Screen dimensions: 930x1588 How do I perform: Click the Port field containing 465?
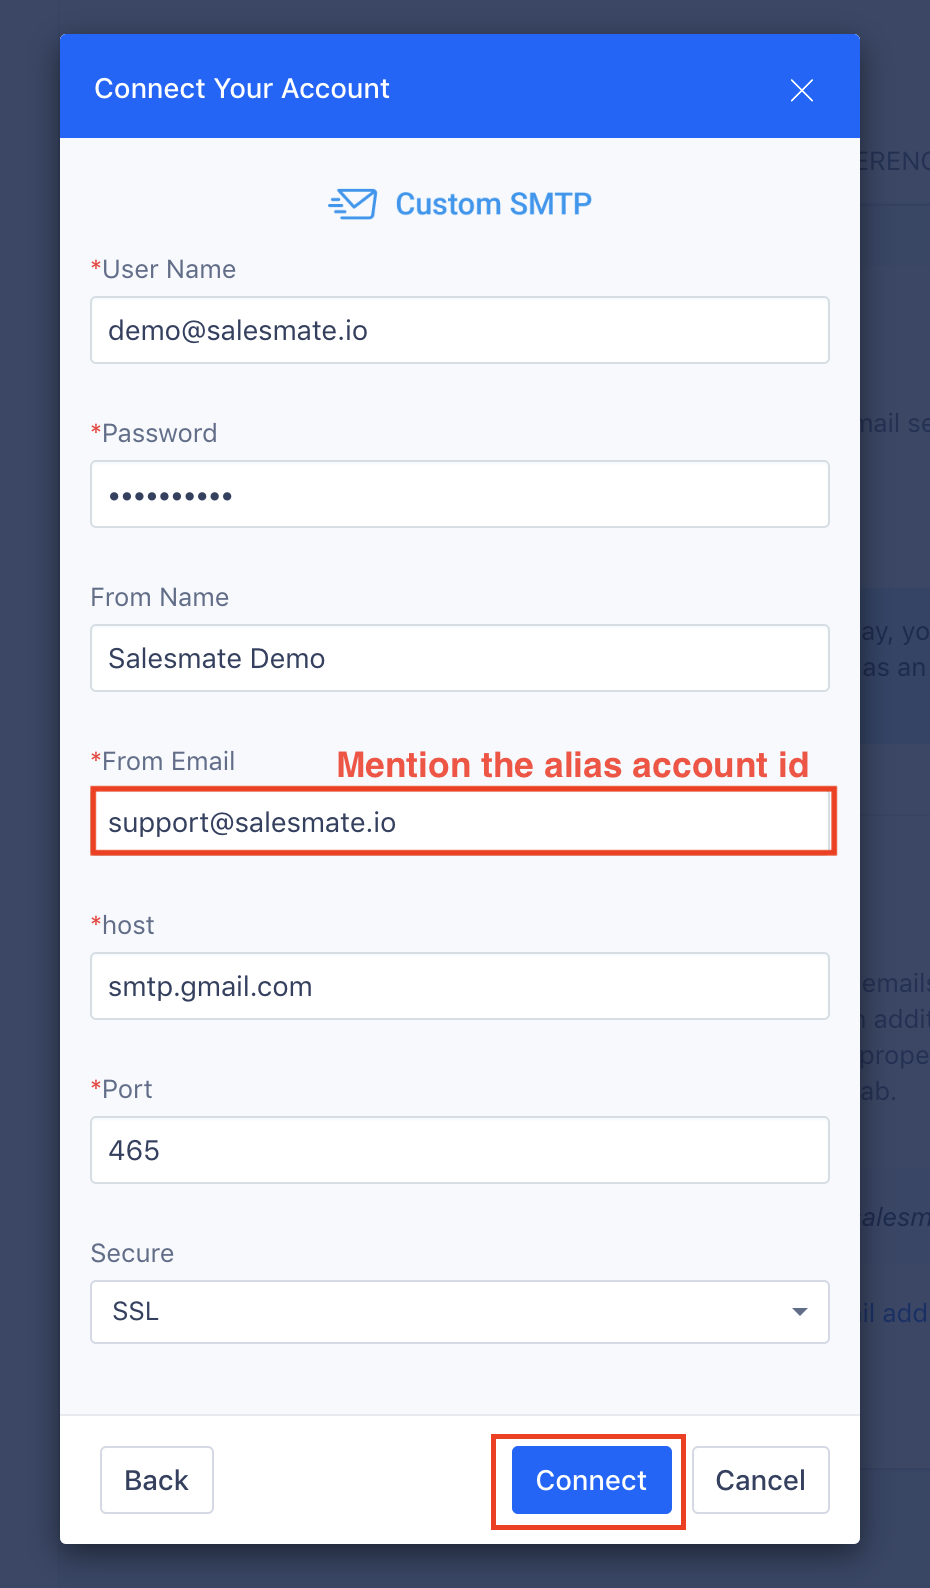[x=460, y=1150]
